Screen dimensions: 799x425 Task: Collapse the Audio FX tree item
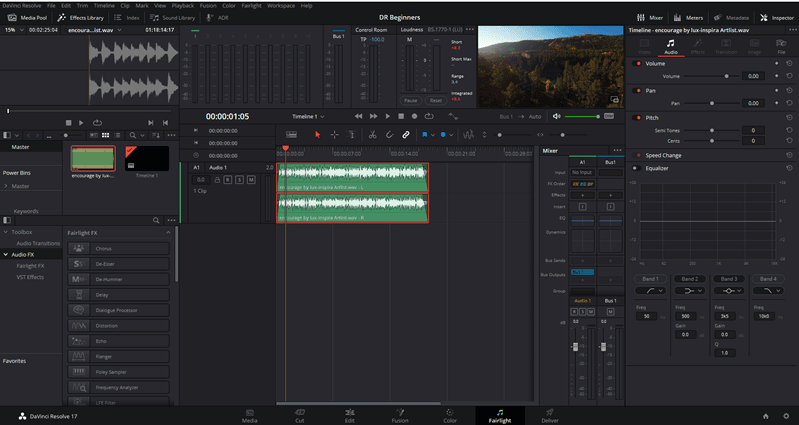coord(6,254)
